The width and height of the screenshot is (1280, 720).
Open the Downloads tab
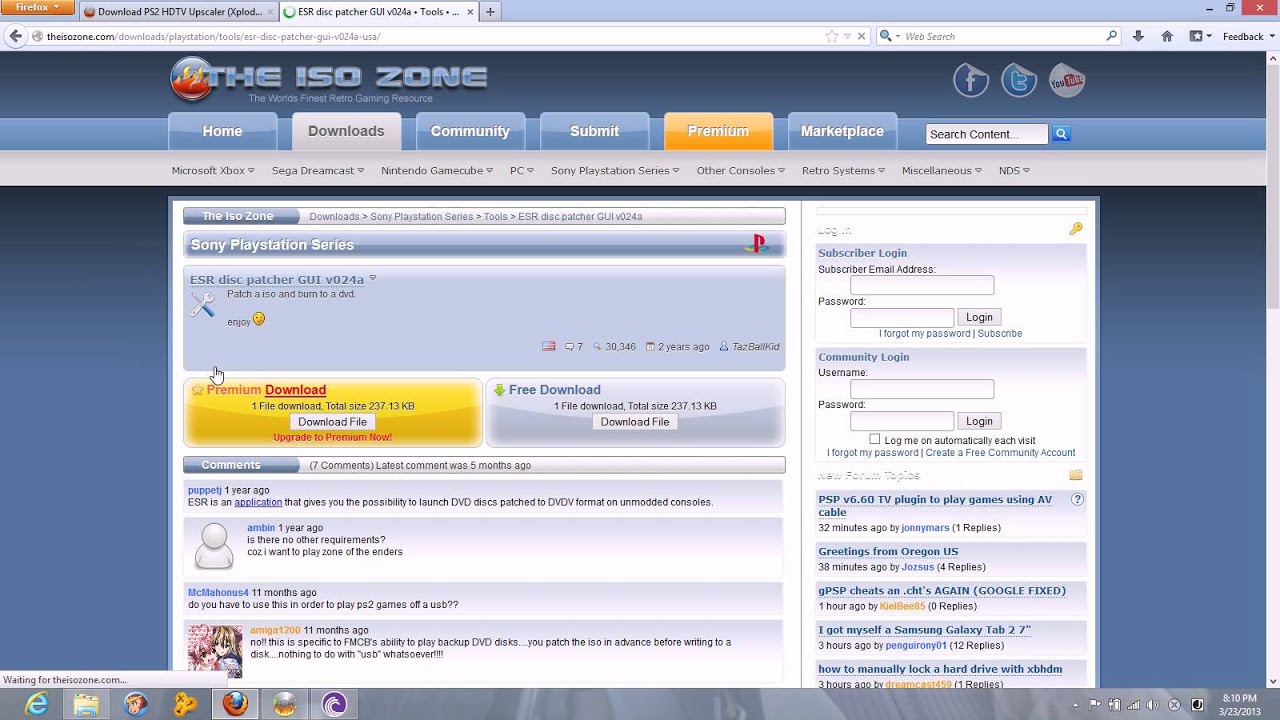346,131
